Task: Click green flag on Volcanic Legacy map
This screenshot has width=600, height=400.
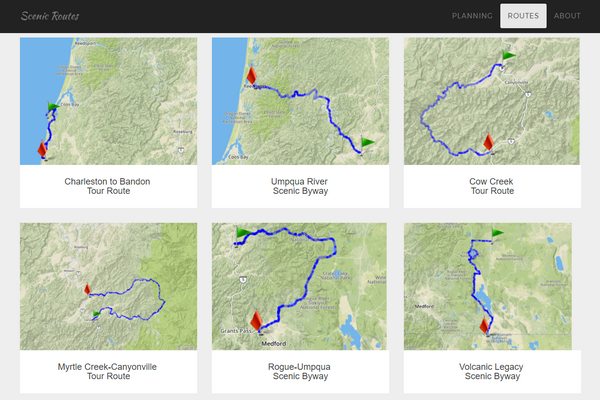Action: pyautogui.click(x=497, y=233)
